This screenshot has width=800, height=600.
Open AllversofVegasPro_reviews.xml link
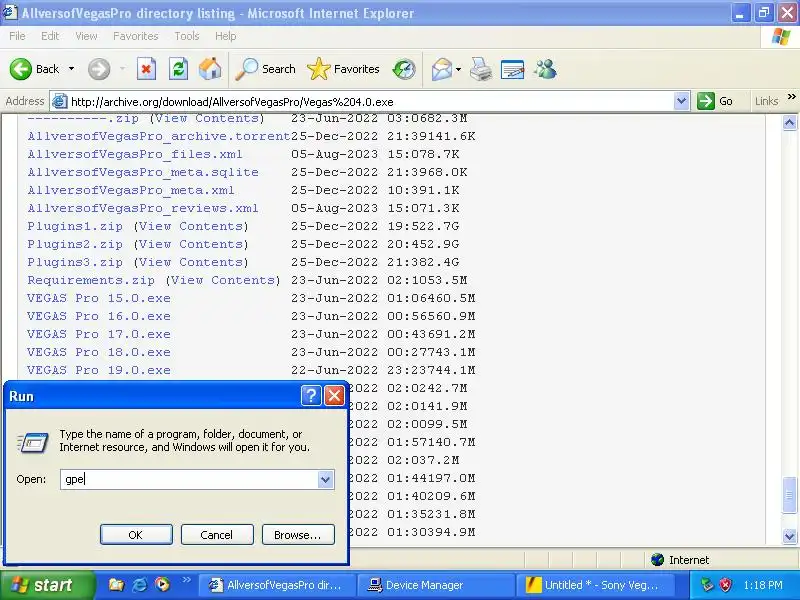pyautogui.click(x=143, y=208)
